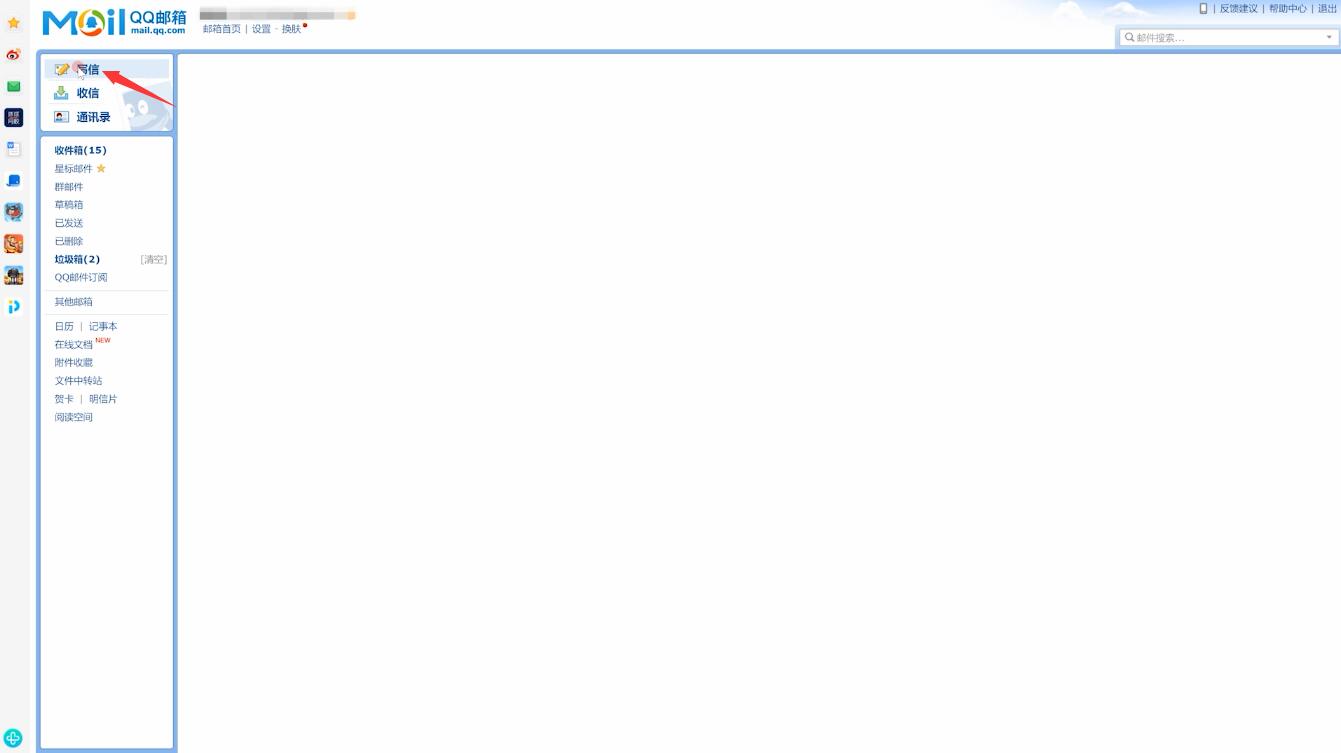Viewport: 1341px width, 753px height.
Task: Click [清空] to empty spam
Action: click(x=153, y=259)
